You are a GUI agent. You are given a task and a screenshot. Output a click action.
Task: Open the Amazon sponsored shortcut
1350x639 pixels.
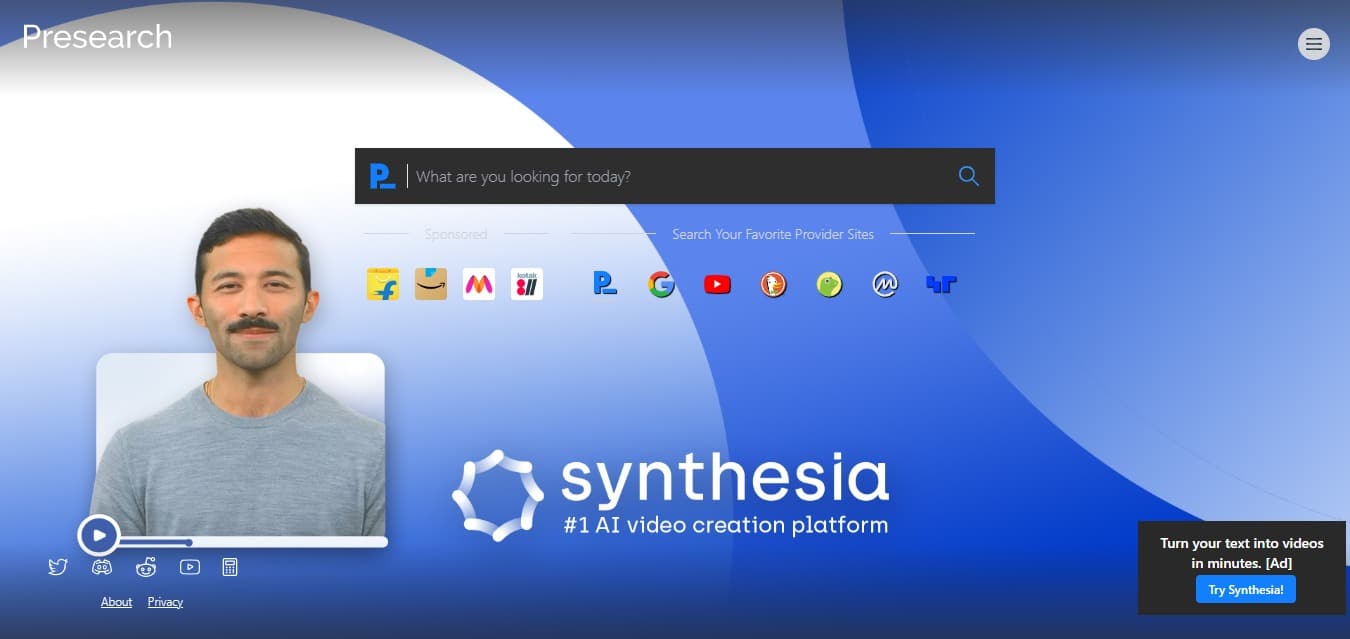(x=431, y=284)
